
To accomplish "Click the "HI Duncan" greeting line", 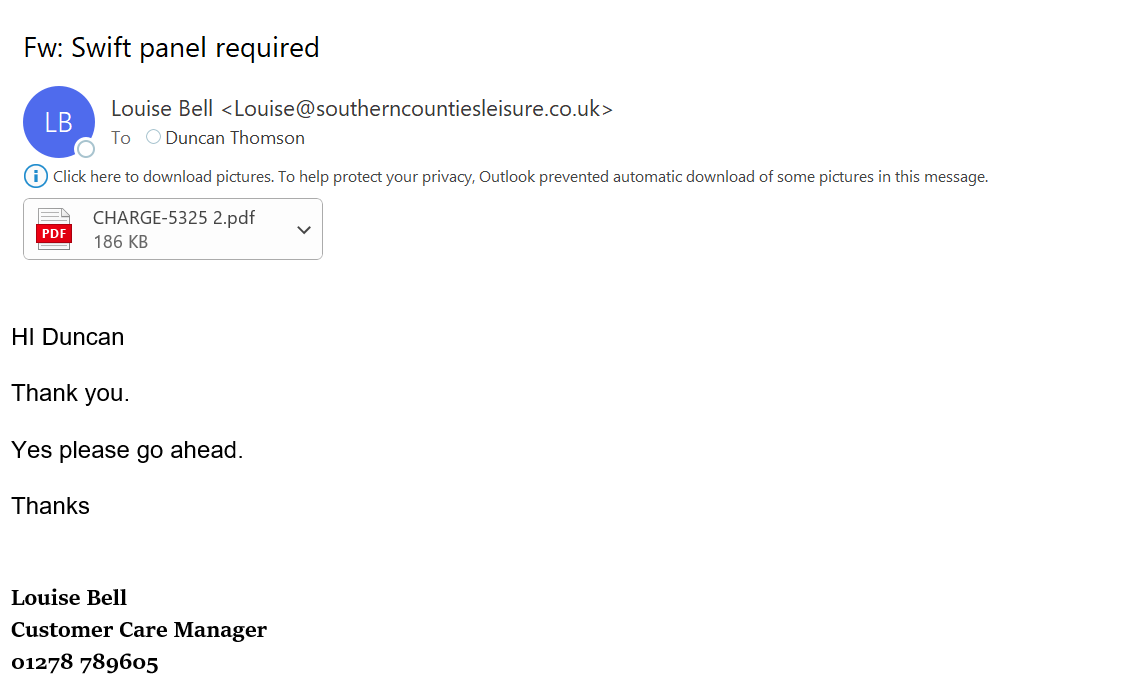I will point(68,337).
